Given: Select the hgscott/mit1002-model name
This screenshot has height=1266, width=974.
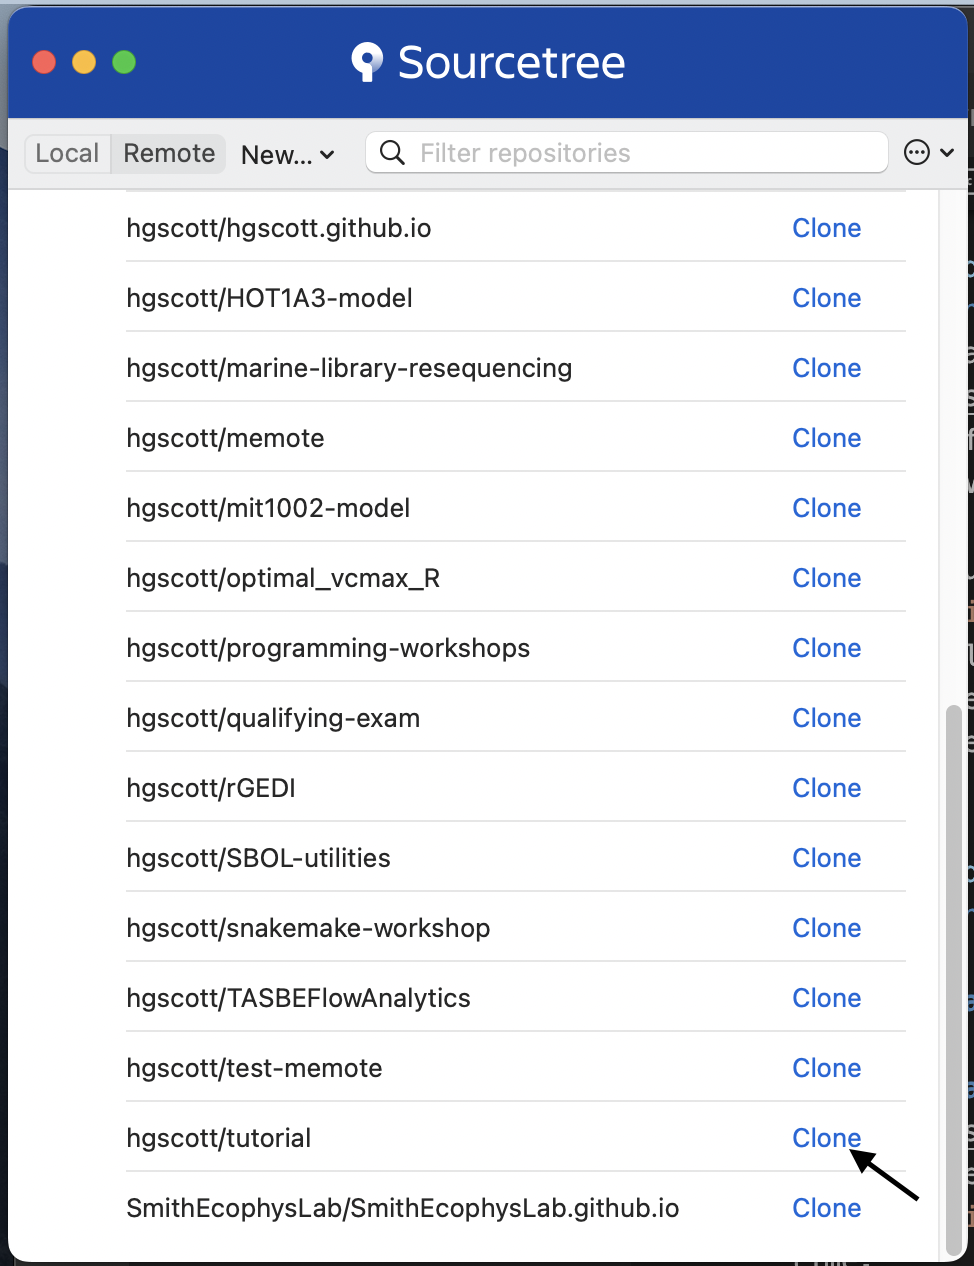Looking at the screenshot, I should 268,508.
